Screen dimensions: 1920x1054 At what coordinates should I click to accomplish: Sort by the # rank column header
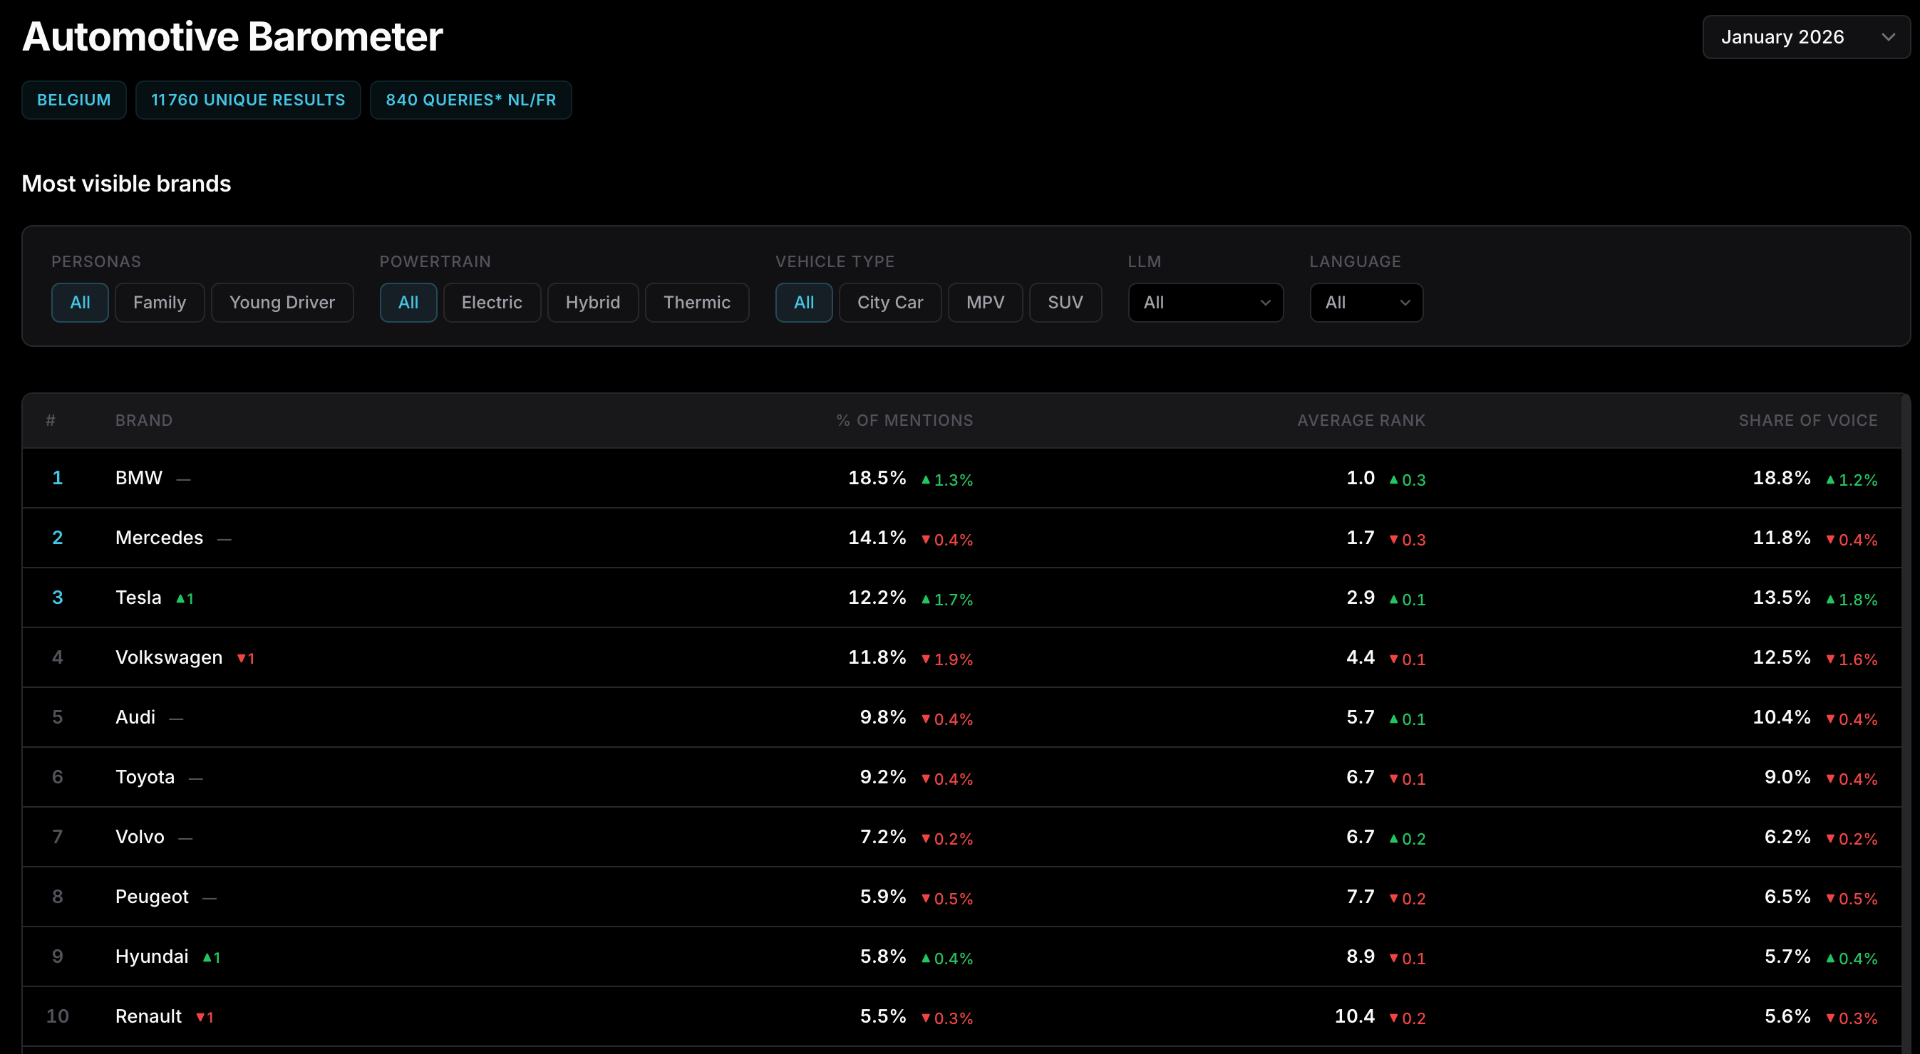[51, 421]
